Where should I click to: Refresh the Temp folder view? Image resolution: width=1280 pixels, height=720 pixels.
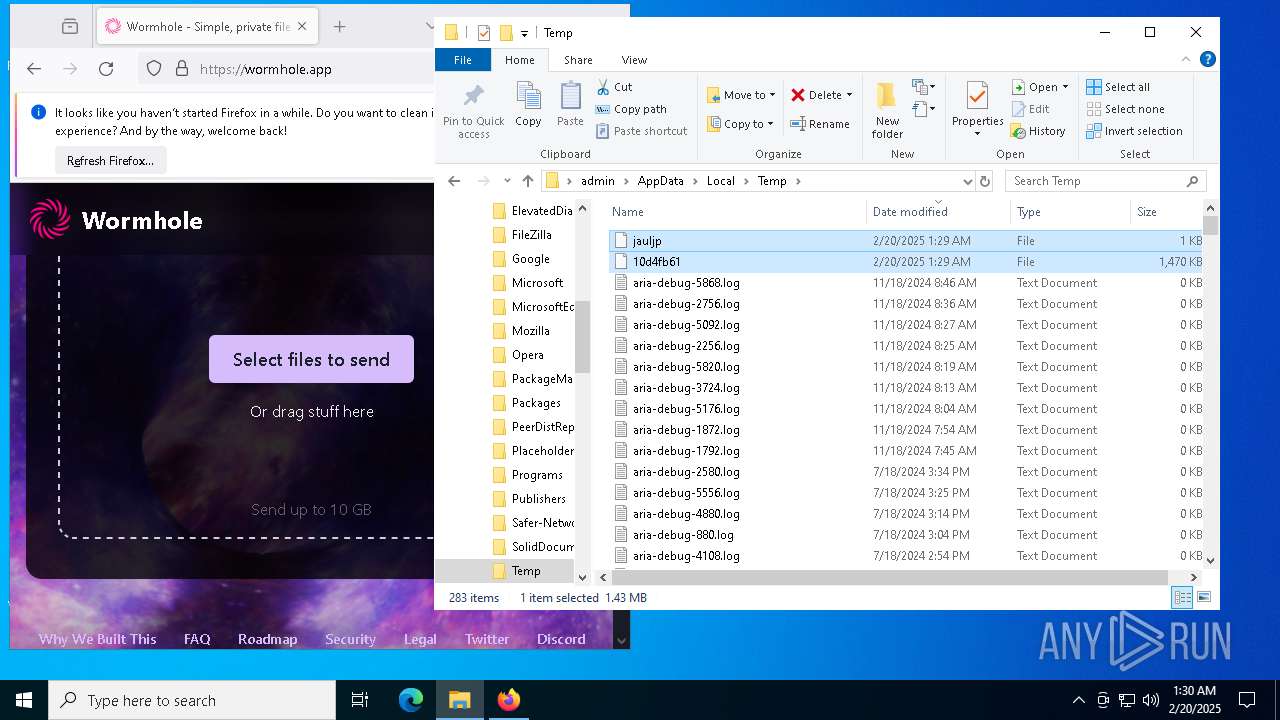985,181
